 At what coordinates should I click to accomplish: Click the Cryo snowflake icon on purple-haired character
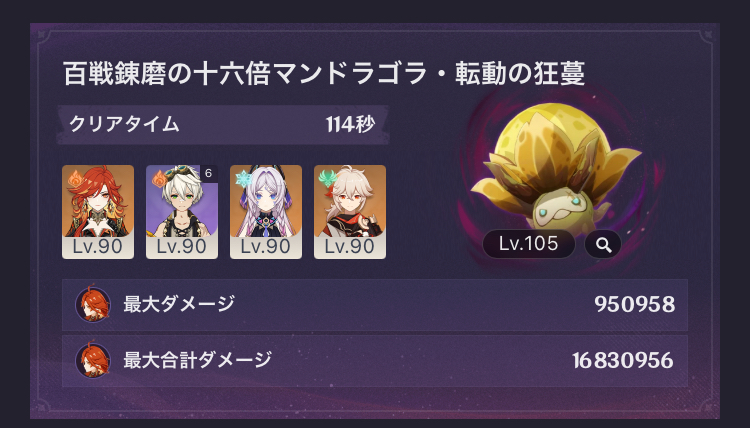pyautogui.click(x=243, y=179)
